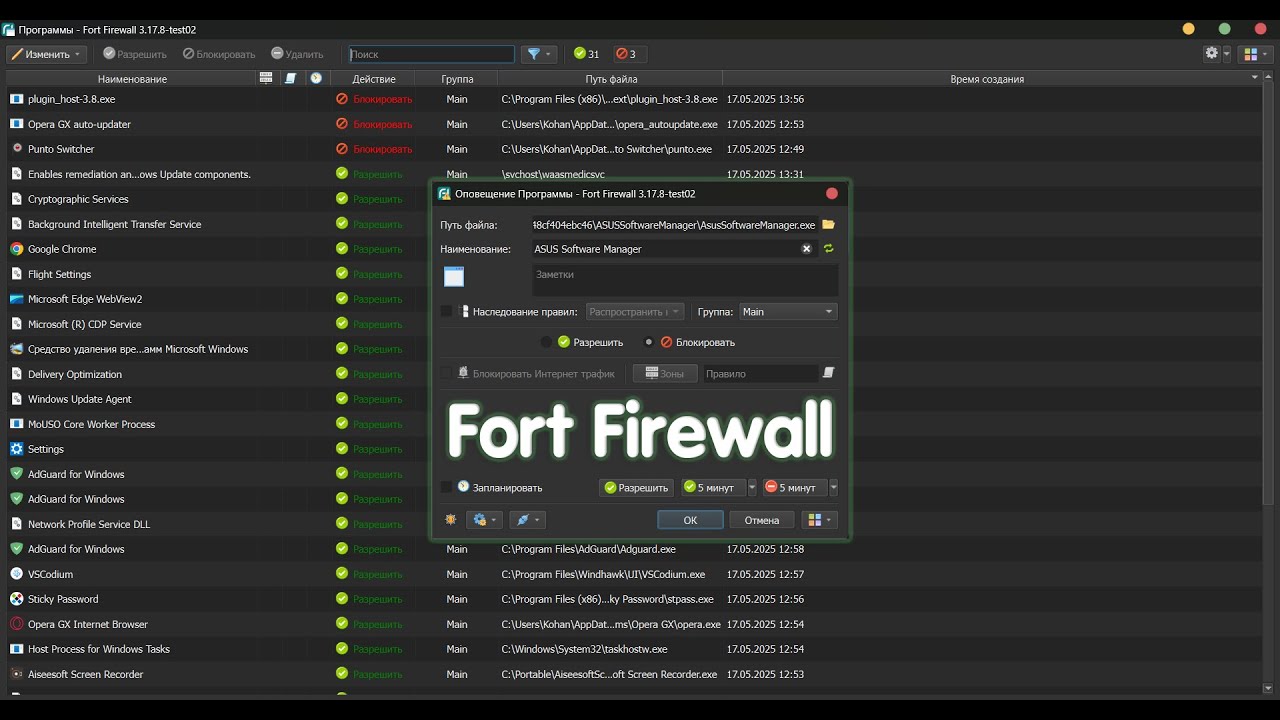Click the Удалить toolbar button
1280x720 pixels.
(x=296, y=54)
